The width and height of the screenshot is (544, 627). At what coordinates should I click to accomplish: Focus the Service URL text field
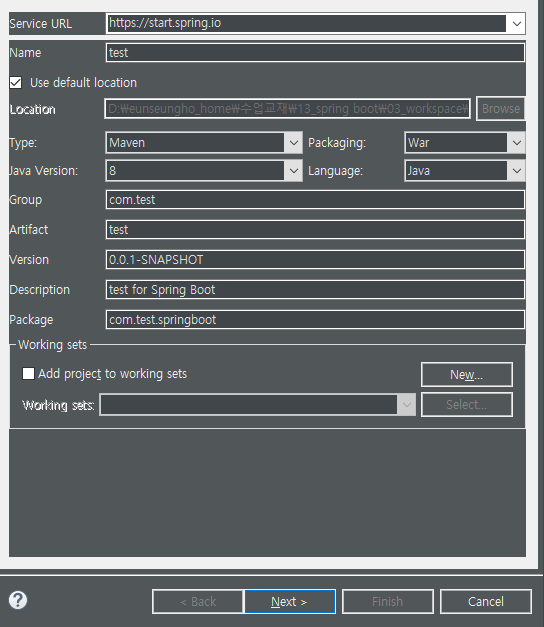[307, 24]
